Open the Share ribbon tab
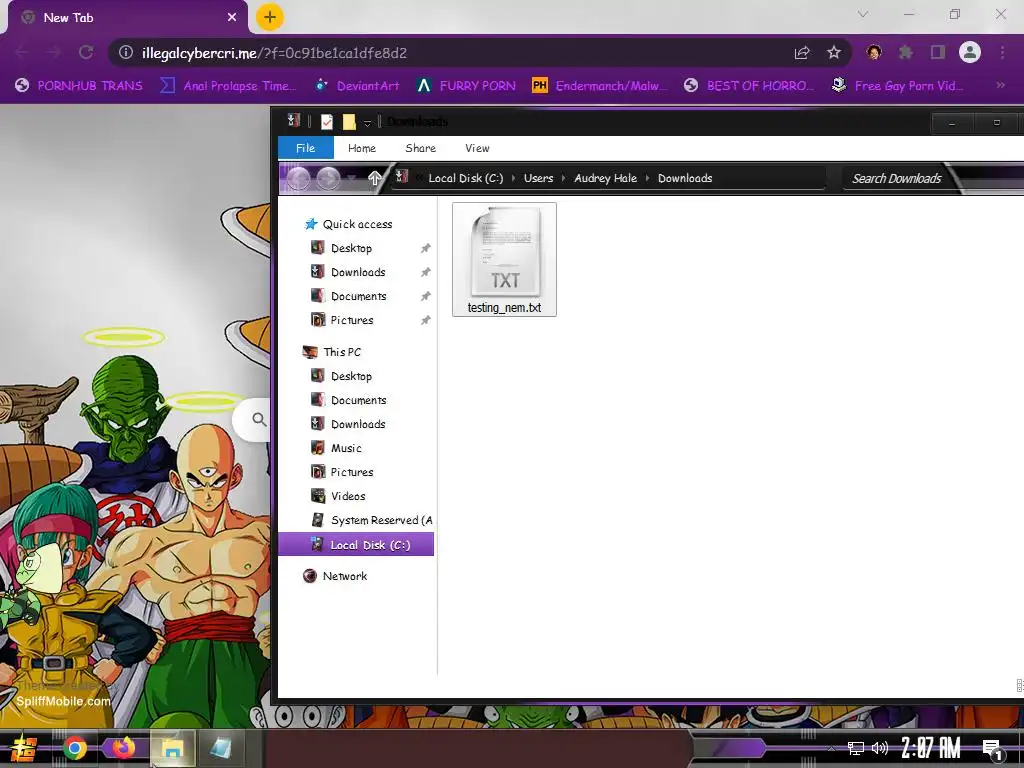The image size is (1024, 768). click(x=421, y=148)
